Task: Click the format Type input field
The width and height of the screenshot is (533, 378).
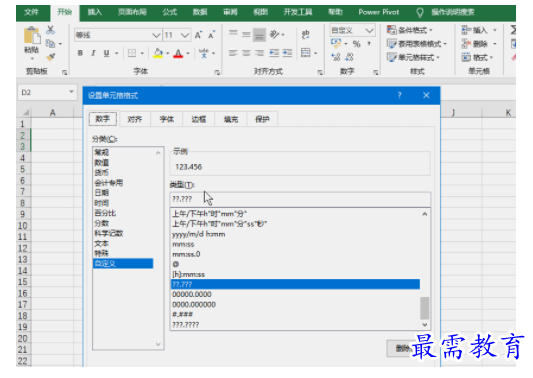Action: coord(300,199)
